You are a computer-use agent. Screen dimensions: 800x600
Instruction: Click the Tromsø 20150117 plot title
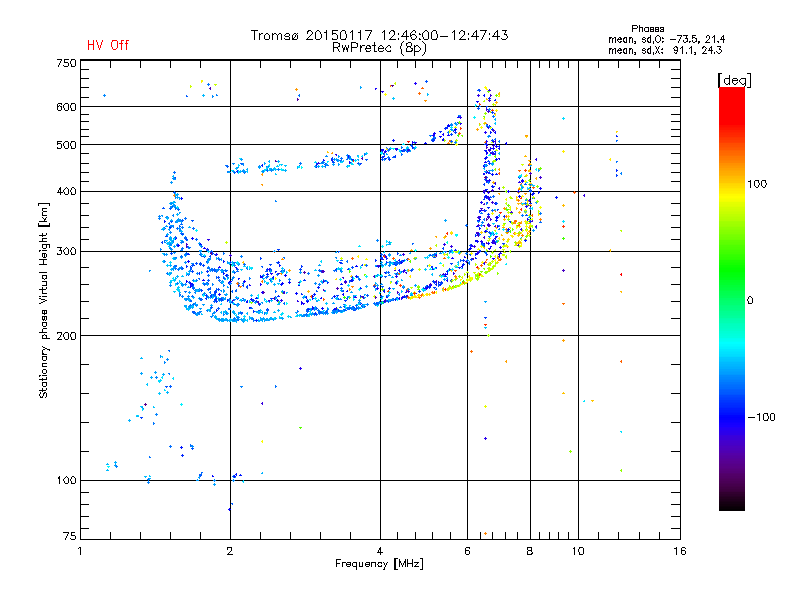click(x=379, y=35)
